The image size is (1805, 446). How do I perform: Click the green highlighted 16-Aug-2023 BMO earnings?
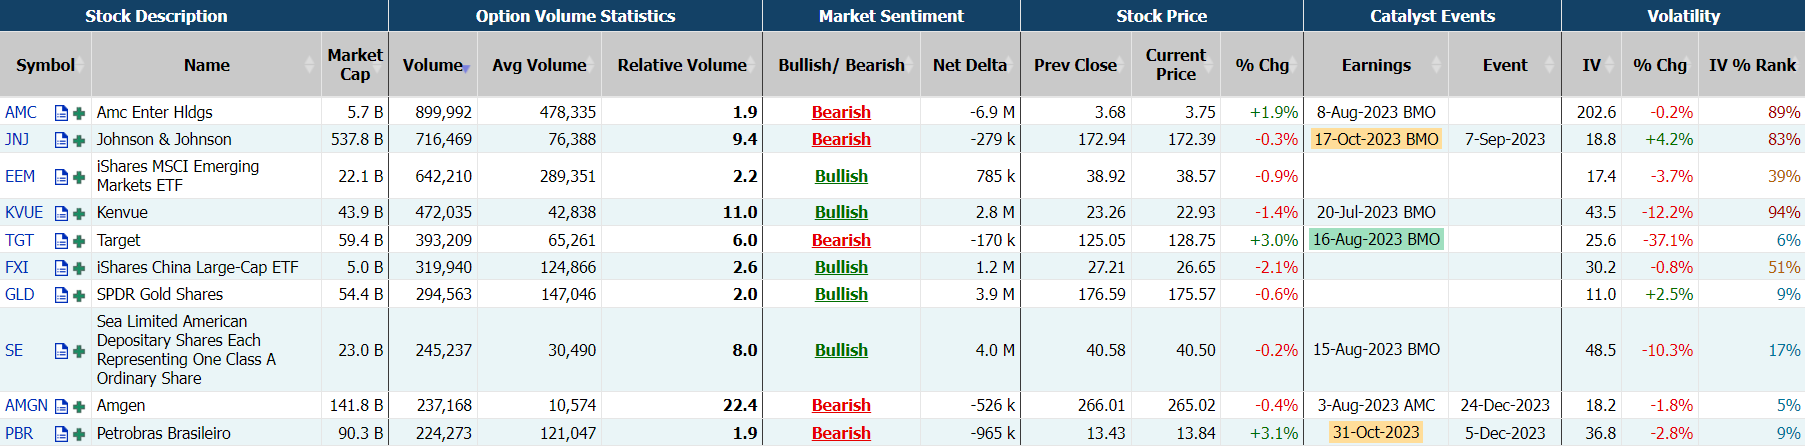click(1376, 240)
